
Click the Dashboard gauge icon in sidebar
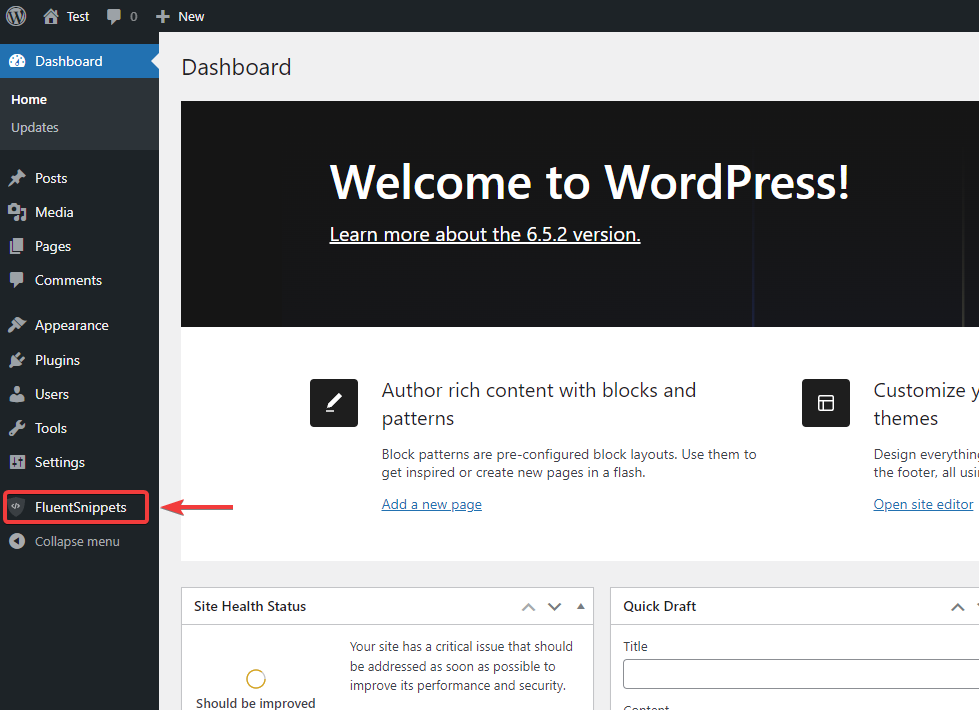[17, 61]
